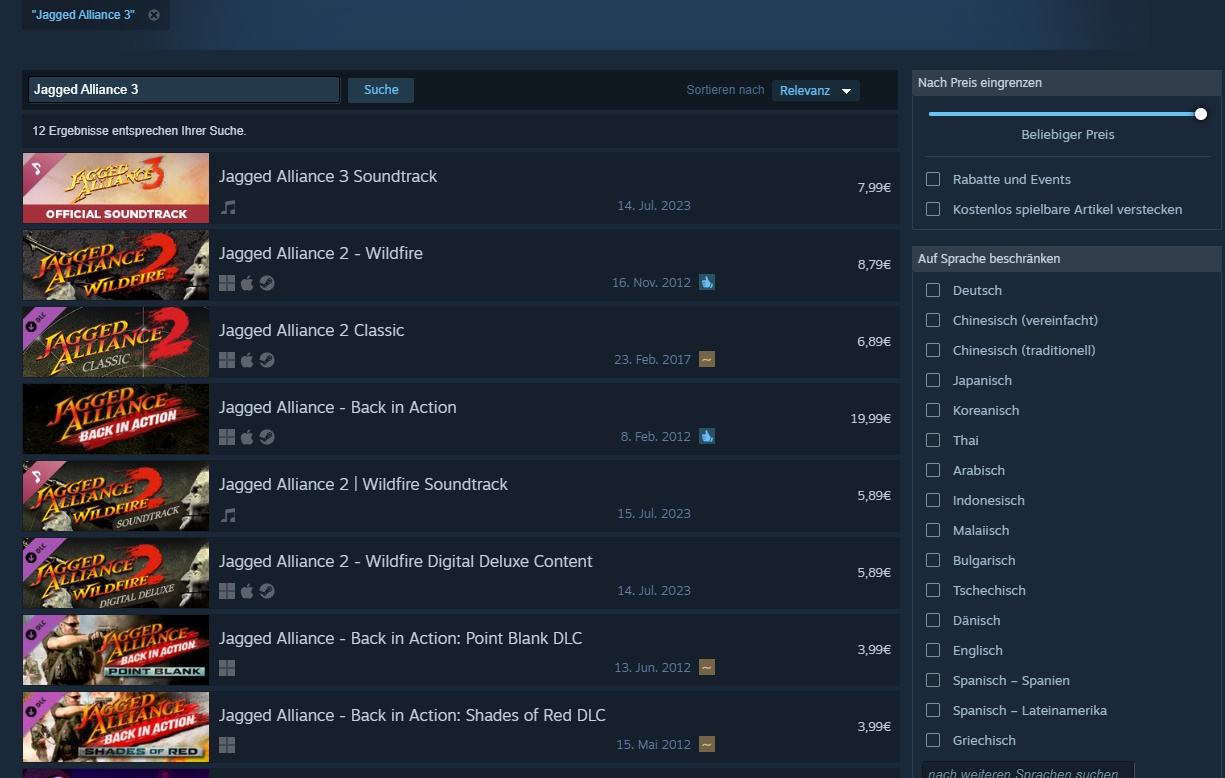Click the music note icon under Wildfire Soundtrack
Image resolution: width=1225 pixels, height=778 pixels.
(x=228, y=515)
